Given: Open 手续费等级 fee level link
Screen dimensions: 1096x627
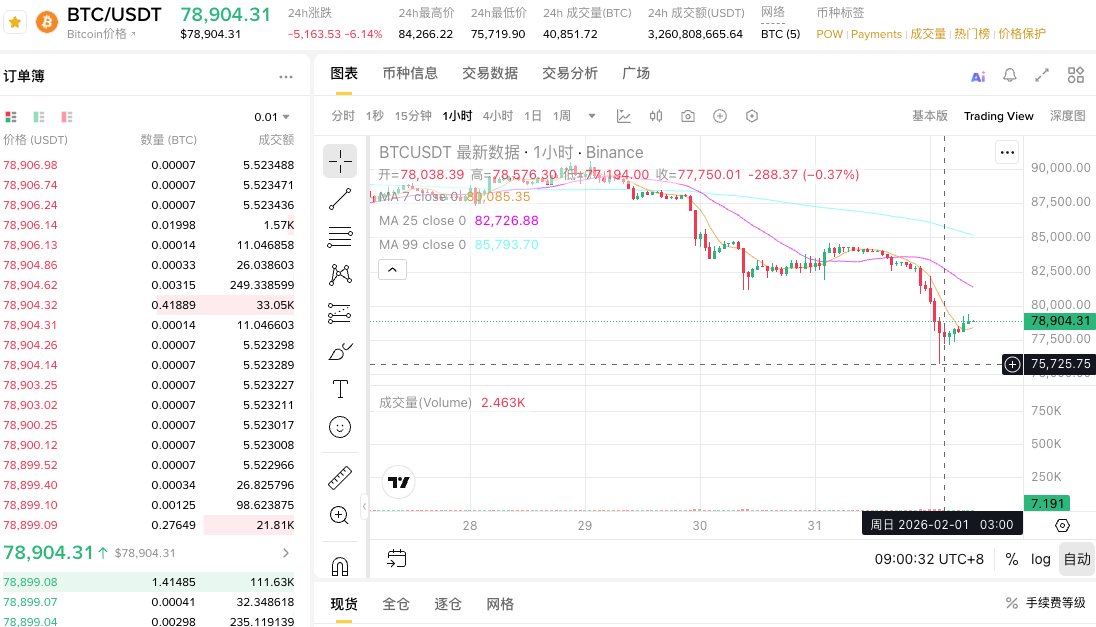Looking at the screenshot, I should (1045, 603).
